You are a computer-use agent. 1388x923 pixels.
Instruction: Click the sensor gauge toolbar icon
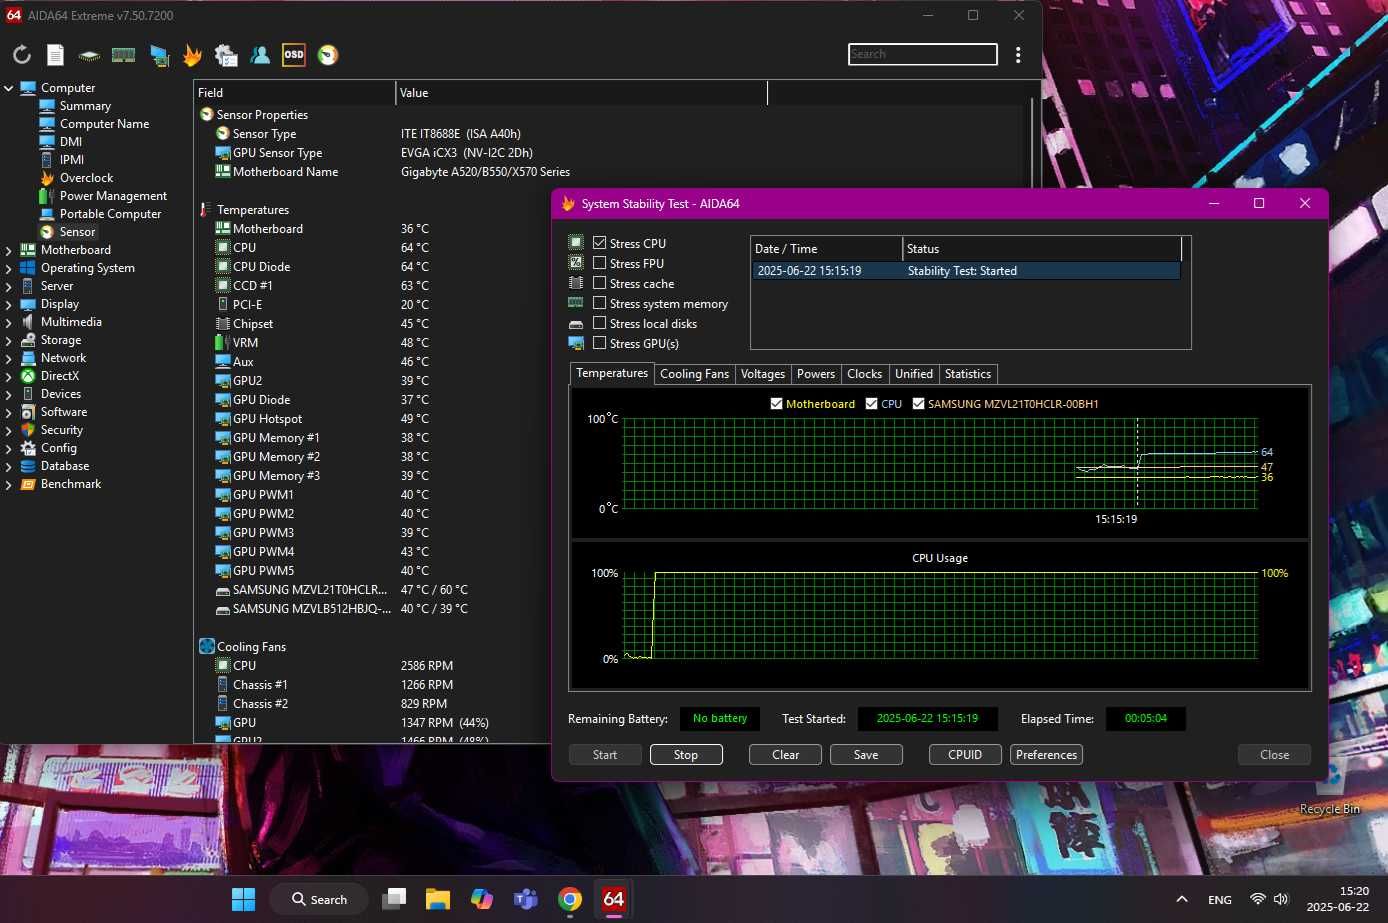328,55
